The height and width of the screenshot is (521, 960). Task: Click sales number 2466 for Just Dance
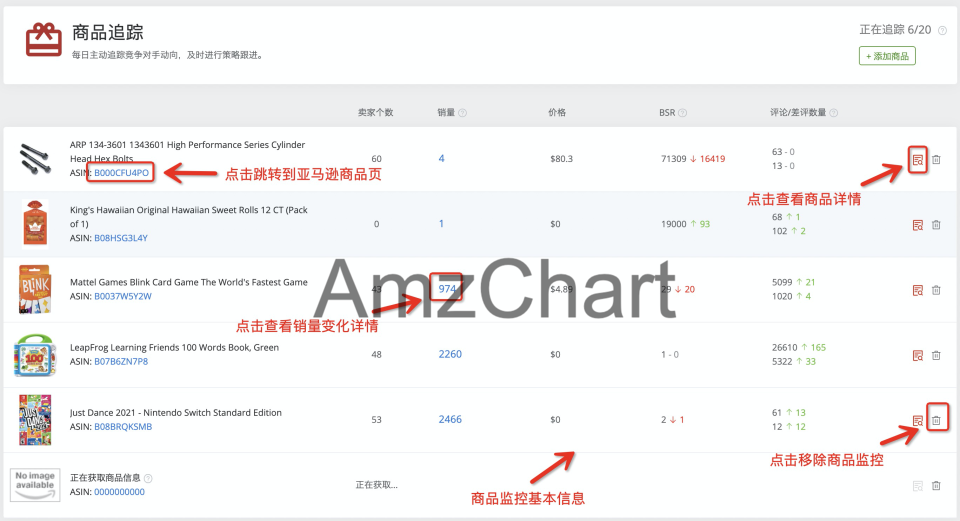[450, 419]
